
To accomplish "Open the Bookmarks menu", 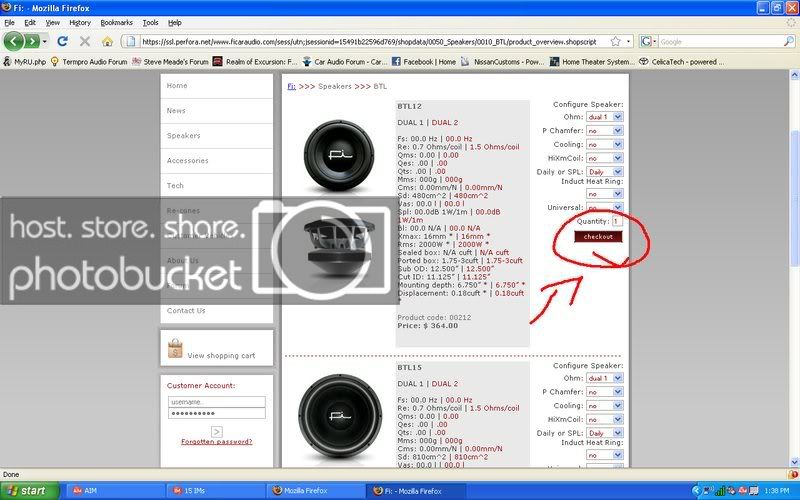I will pos(116,22).
